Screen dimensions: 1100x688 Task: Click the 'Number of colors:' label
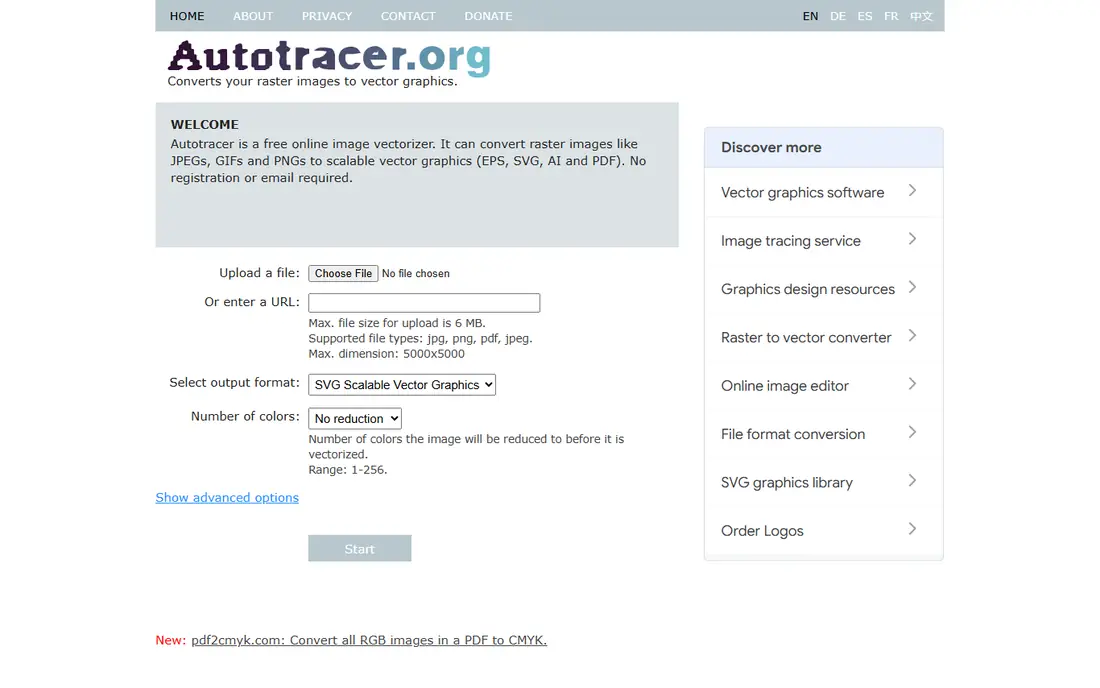pyautogui.click(x=246, y=416)
